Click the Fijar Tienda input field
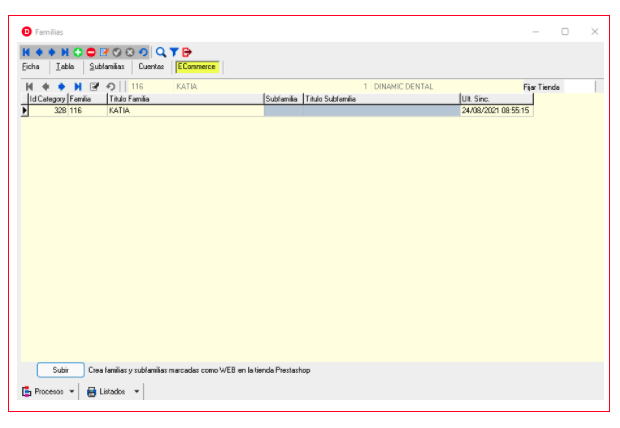The image size is (620, 428). [579, 87]
